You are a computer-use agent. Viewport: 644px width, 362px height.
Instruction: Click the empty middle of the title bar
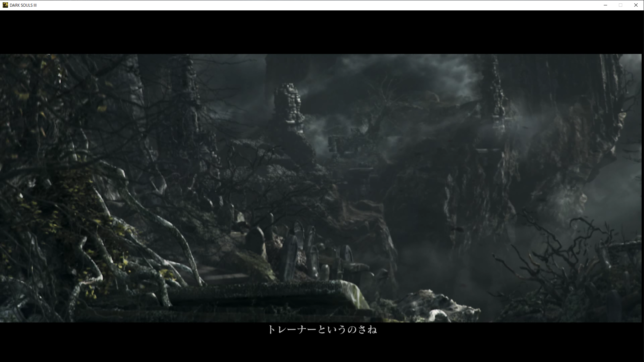(x=320, y=5)
